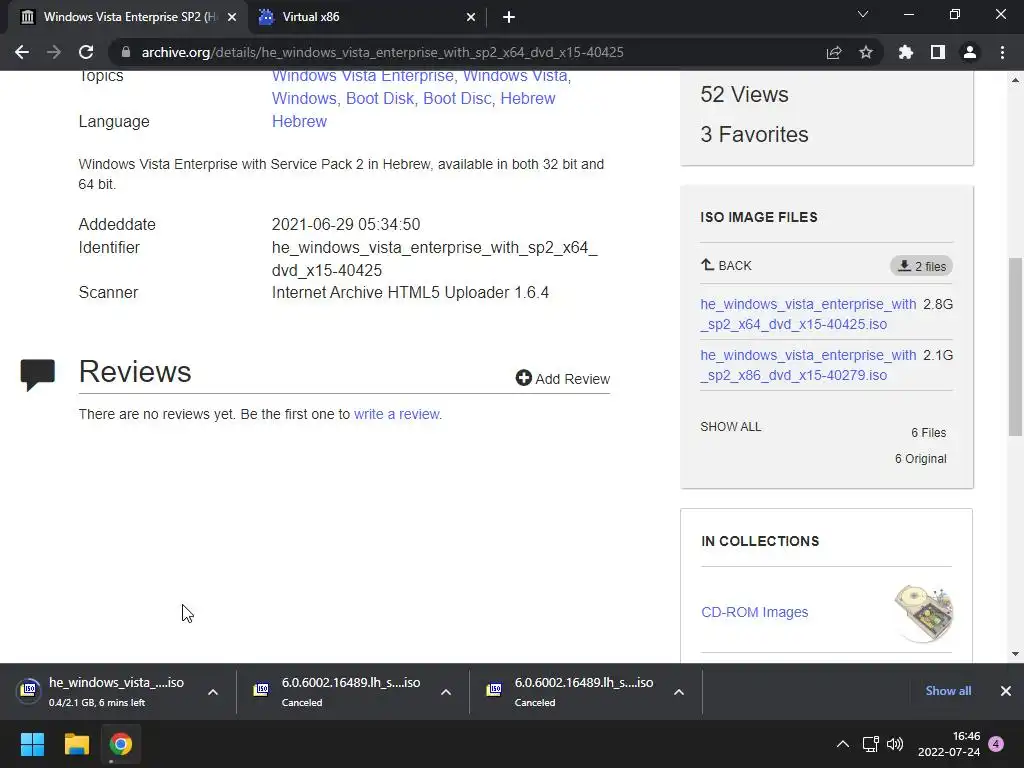Screen dimensions: 1024x768
Task: Open the Windows Vista topic link
Action: point(515,76)
